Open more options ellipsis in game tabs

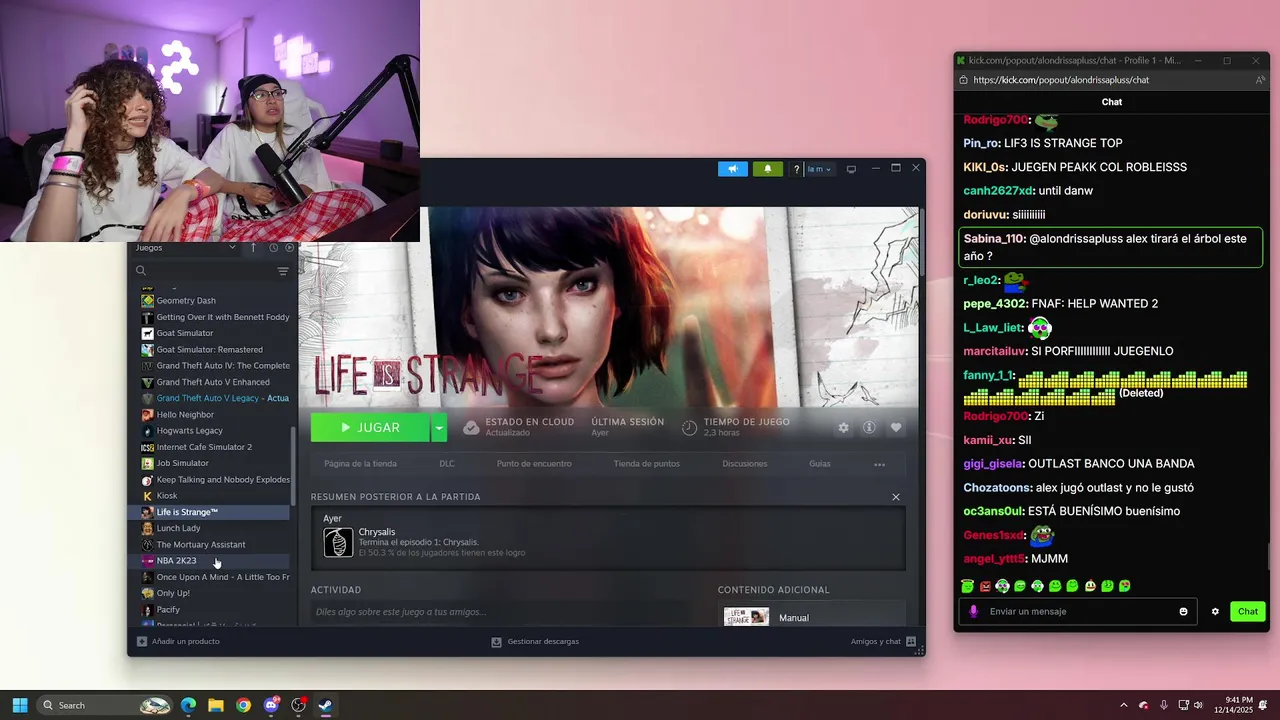(x=879, y=464)
